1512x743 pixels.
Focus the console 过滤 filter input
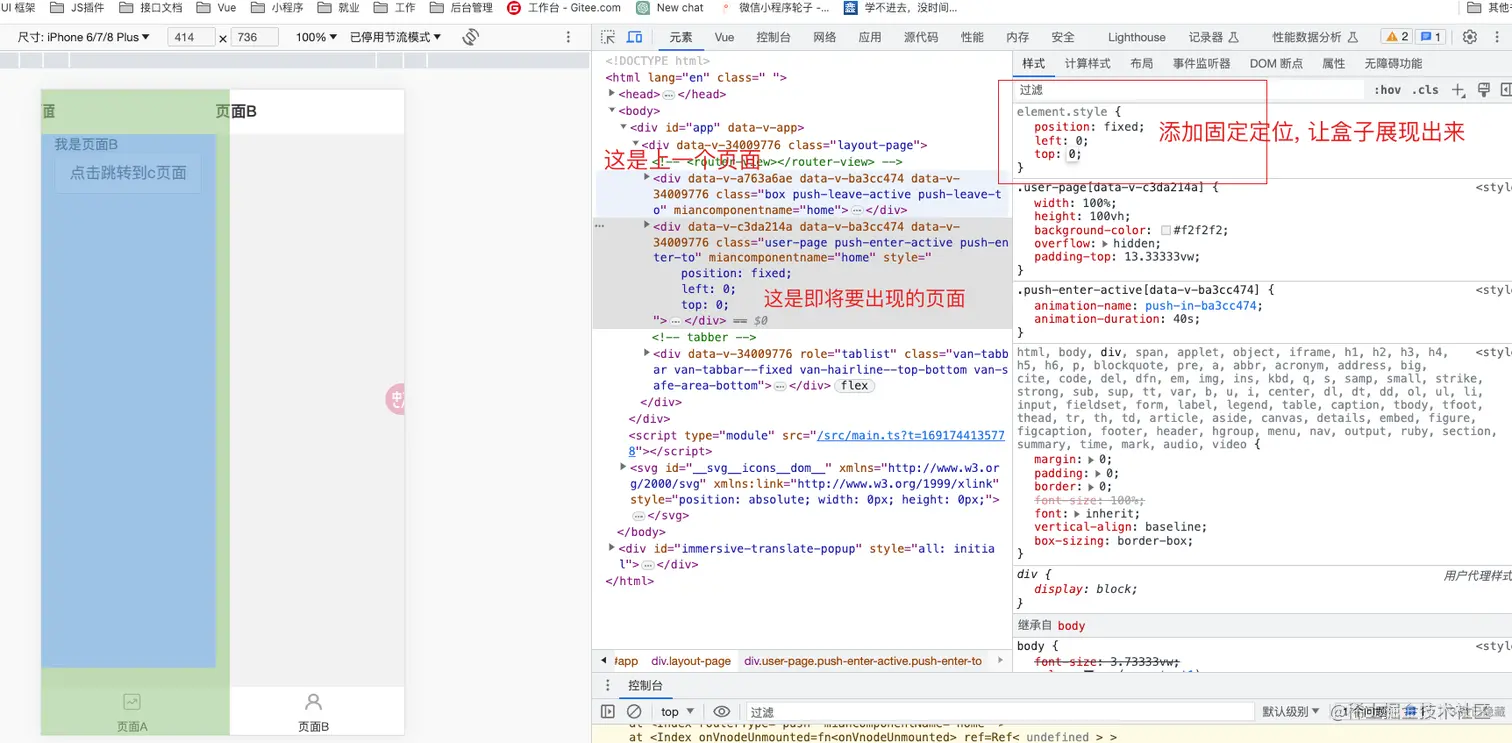point(1000,712)
